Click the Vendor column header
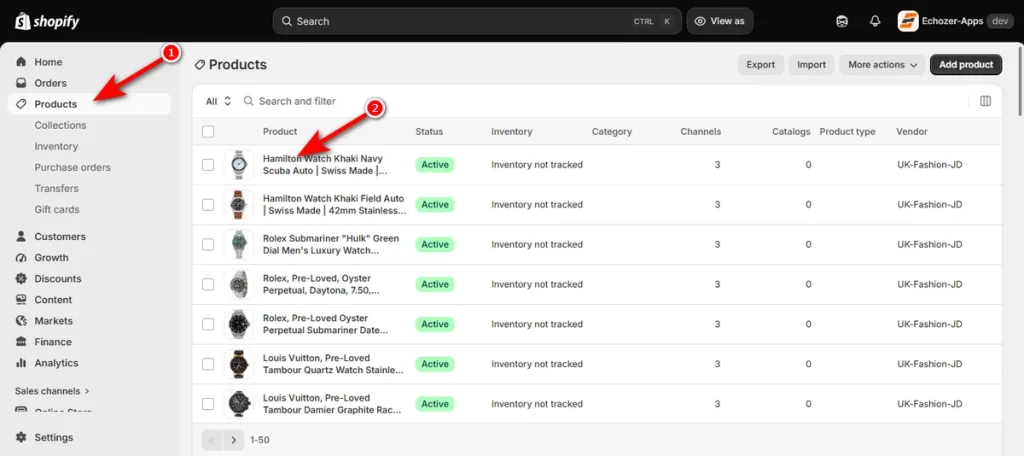 [912, 132]
